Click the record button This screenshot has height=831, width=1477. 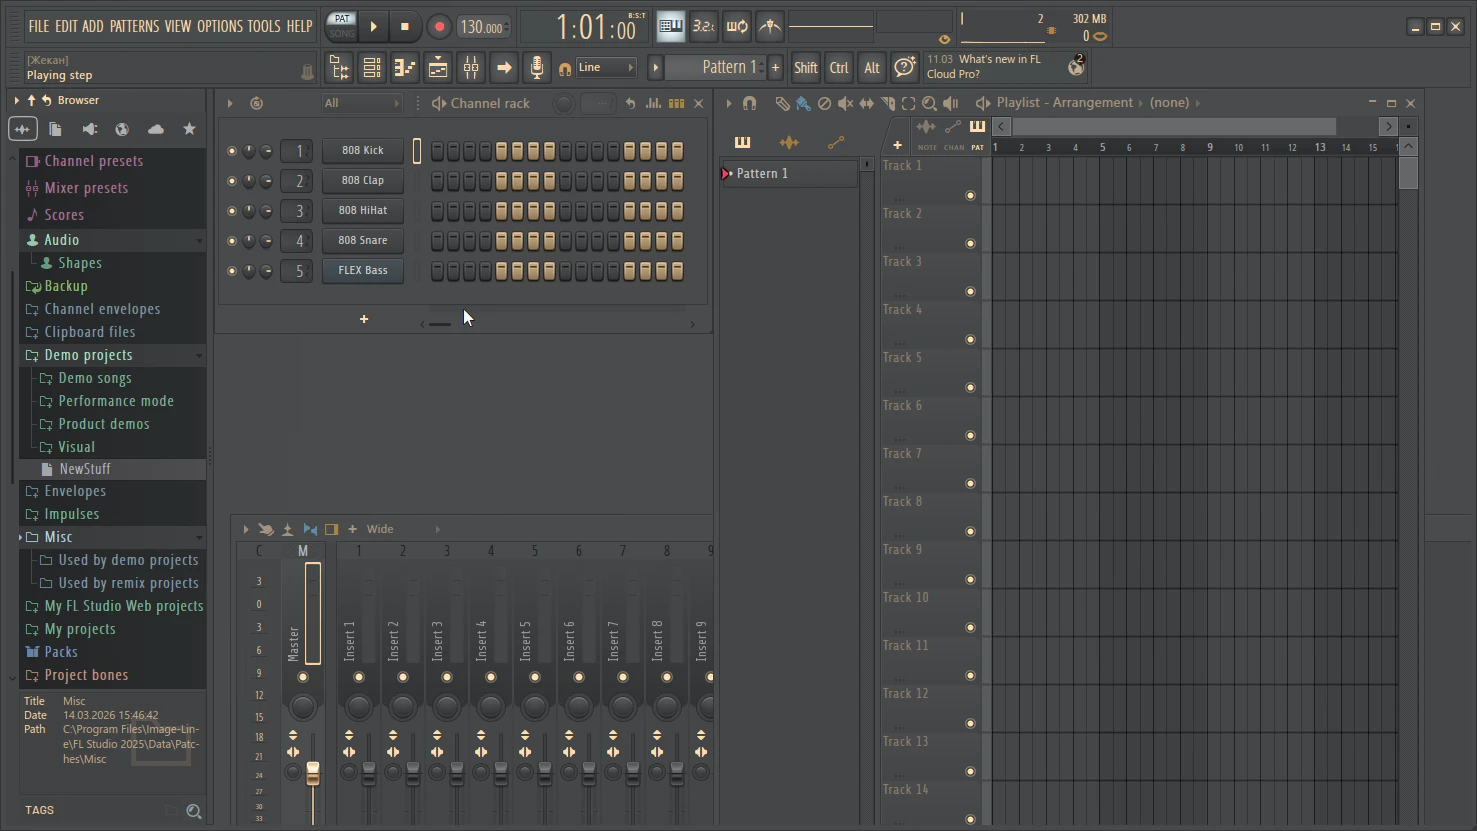click(438, 27)
